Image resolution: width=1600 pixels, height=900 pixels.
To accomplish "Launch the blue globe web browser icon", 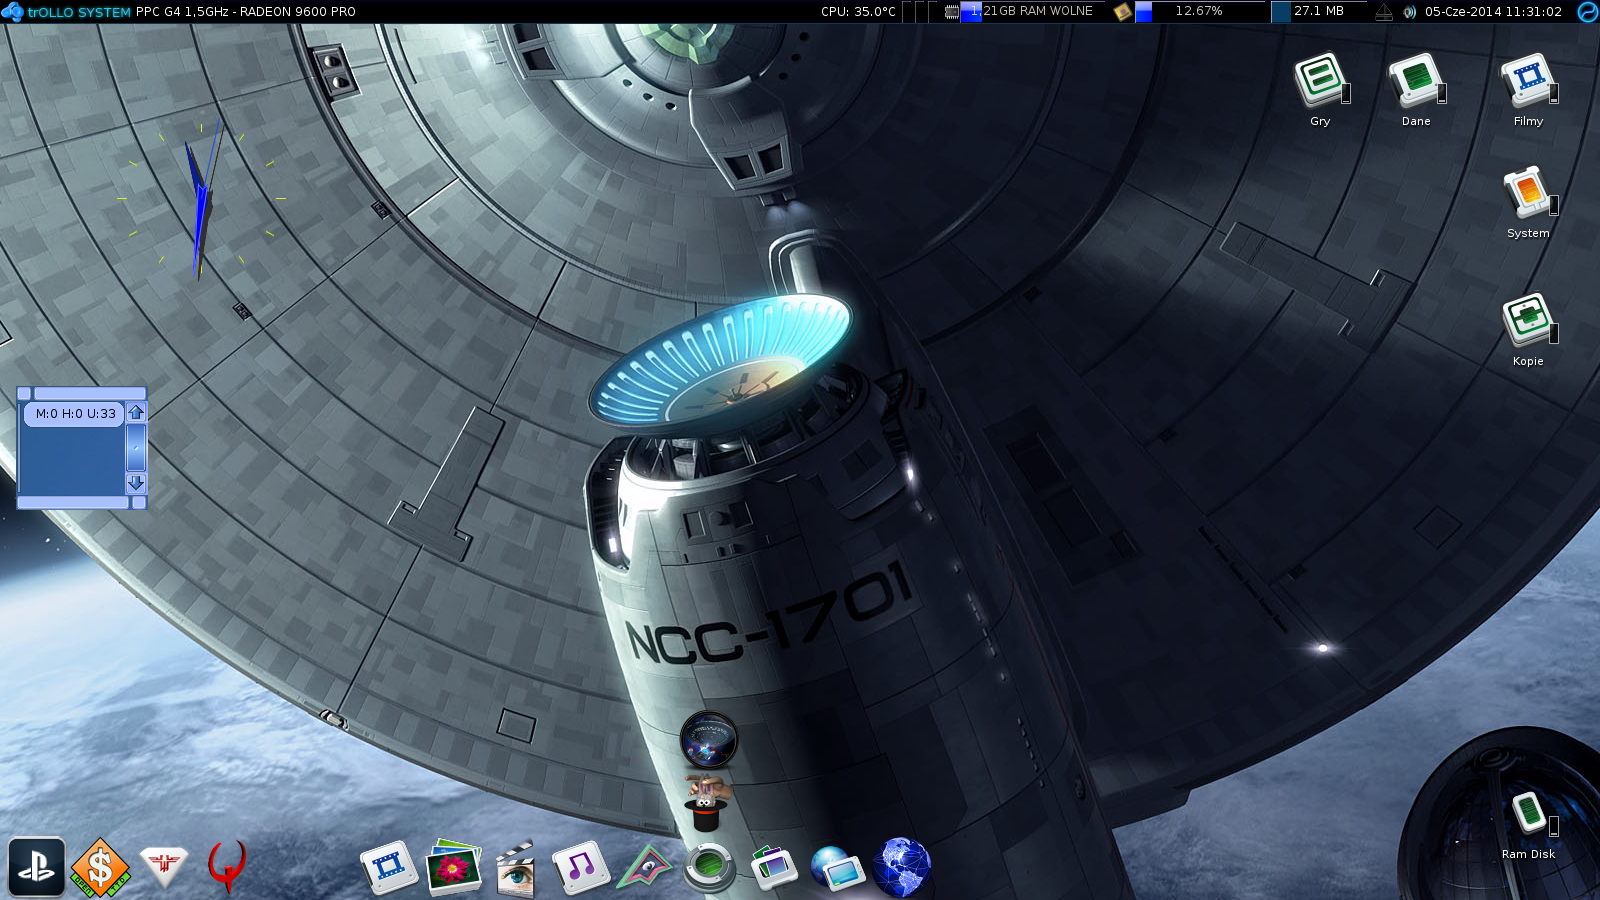I will [901, 867].
